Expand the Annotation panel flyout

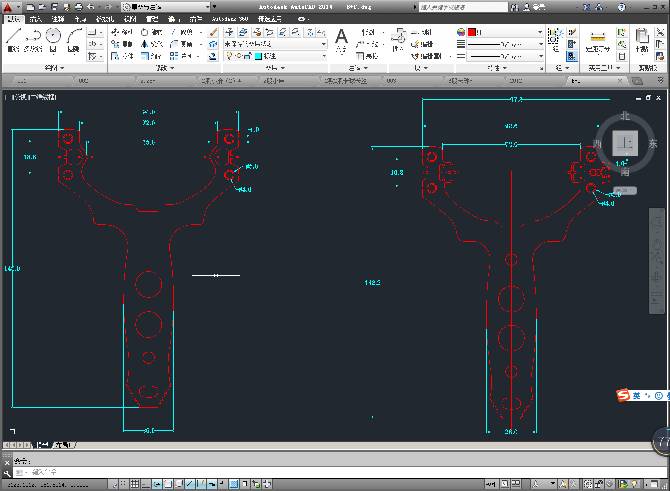point(358,68)
